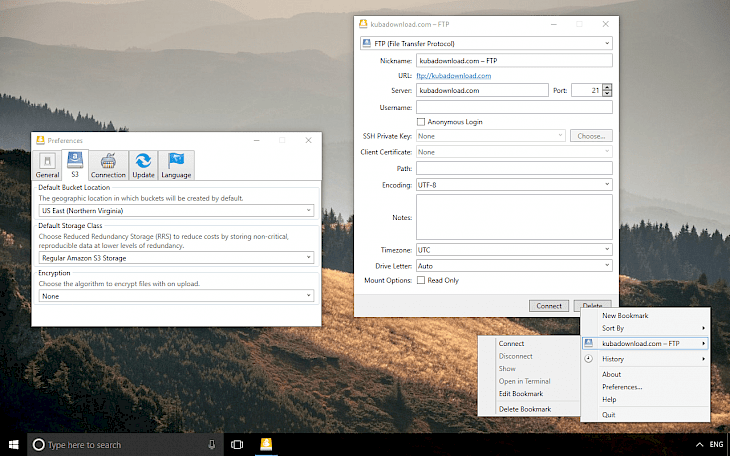Expand Default Bucket Location dropdown
The image size is (730, 456).
[x=176, y=211]
